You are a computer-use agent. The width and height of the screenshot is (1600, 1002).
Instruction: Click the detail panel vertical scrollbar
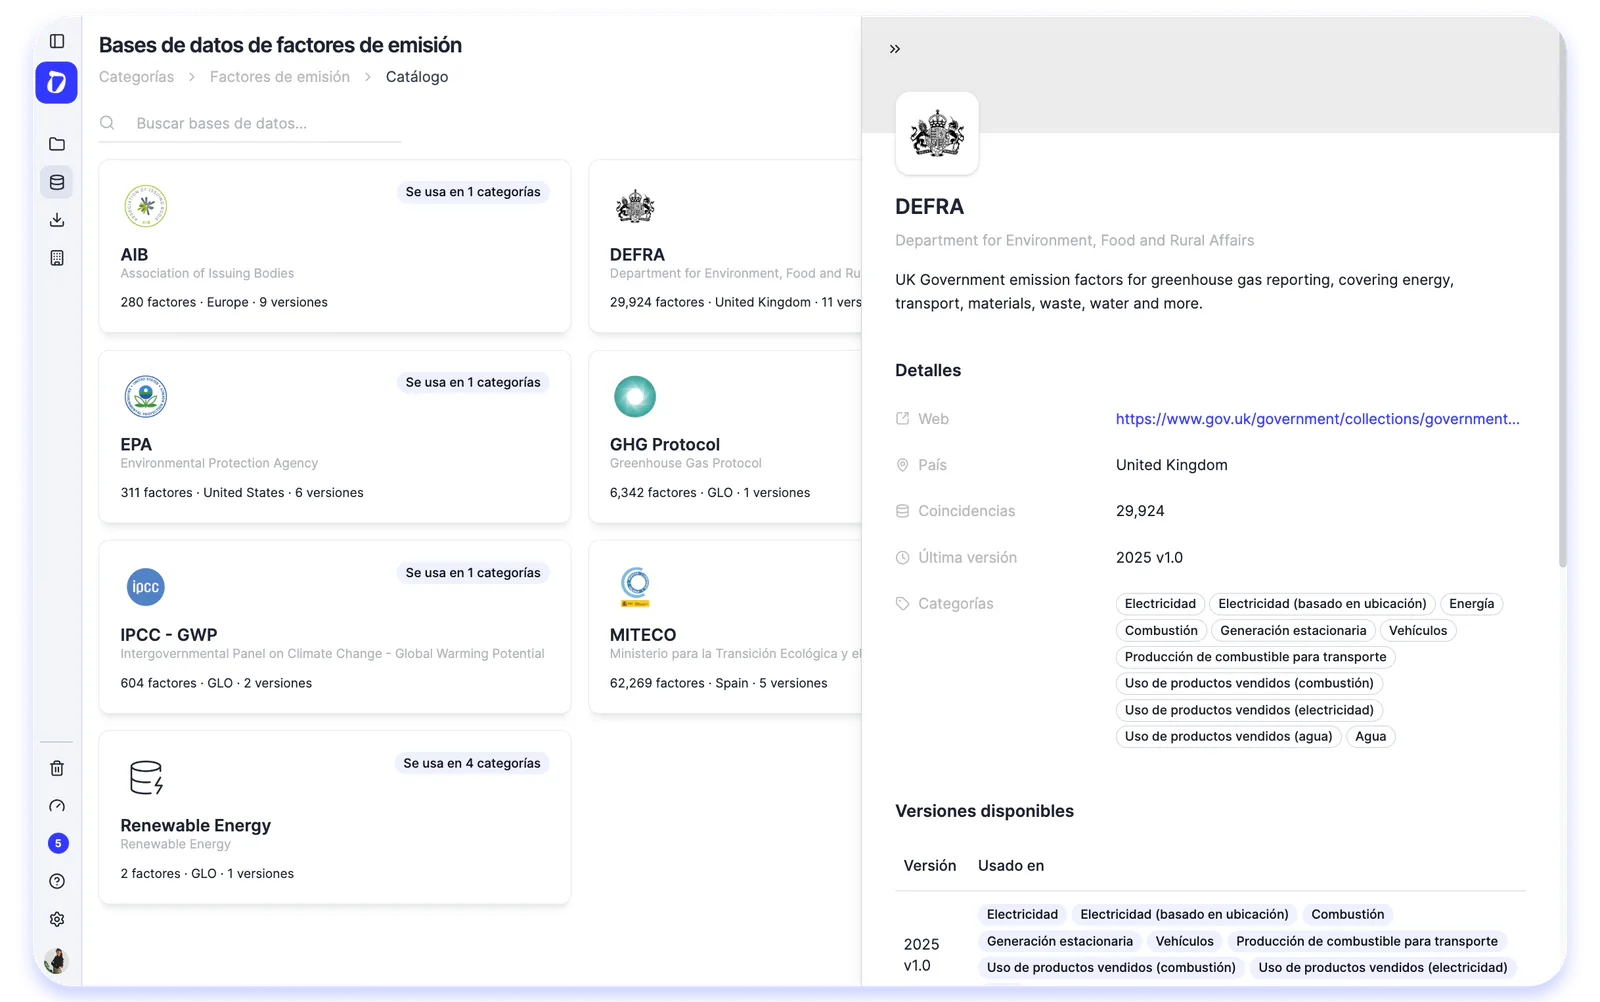[1562, 300]
